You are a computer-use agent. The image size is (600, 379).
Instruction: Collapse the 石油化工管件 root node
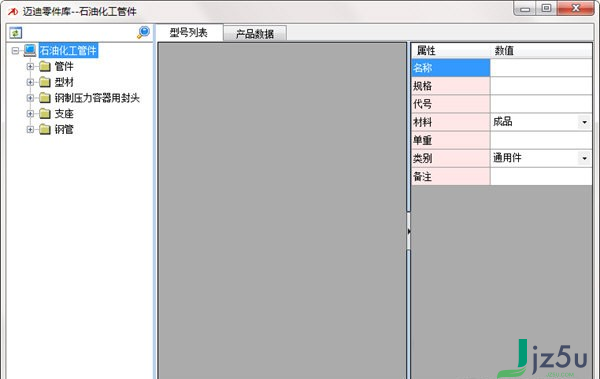pyautogui.click(x=15, y=51)
